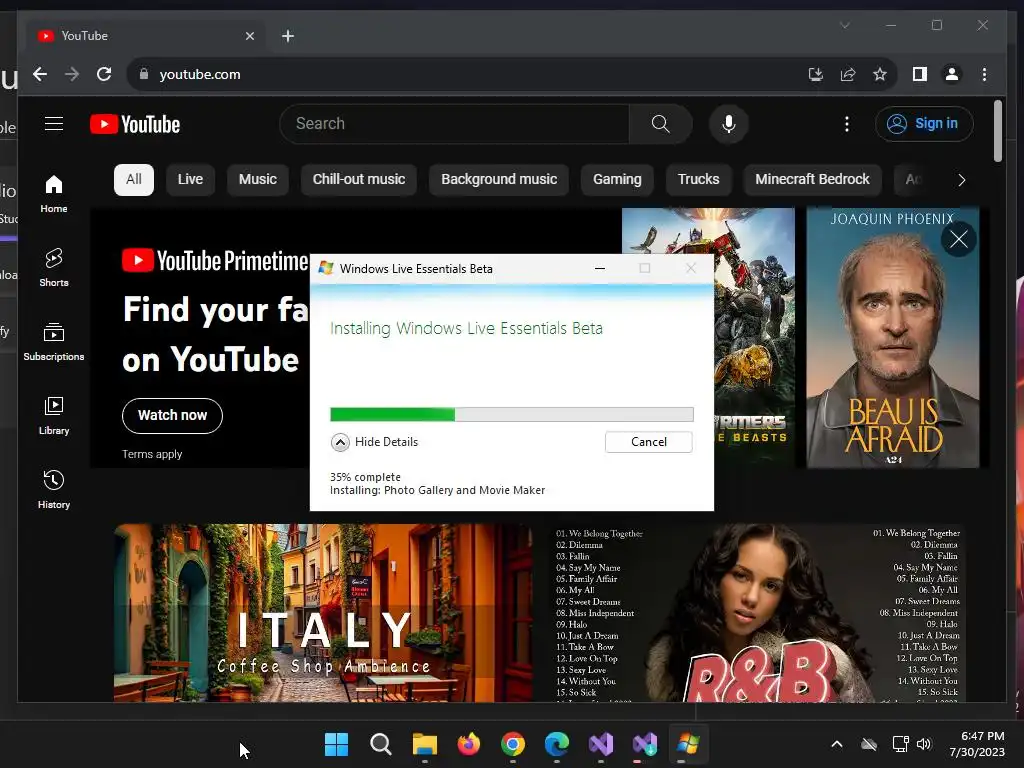Open Chrome profile icon
Image resolution: width=1024 pixels, height=768 pixels.
click(952, 74)
